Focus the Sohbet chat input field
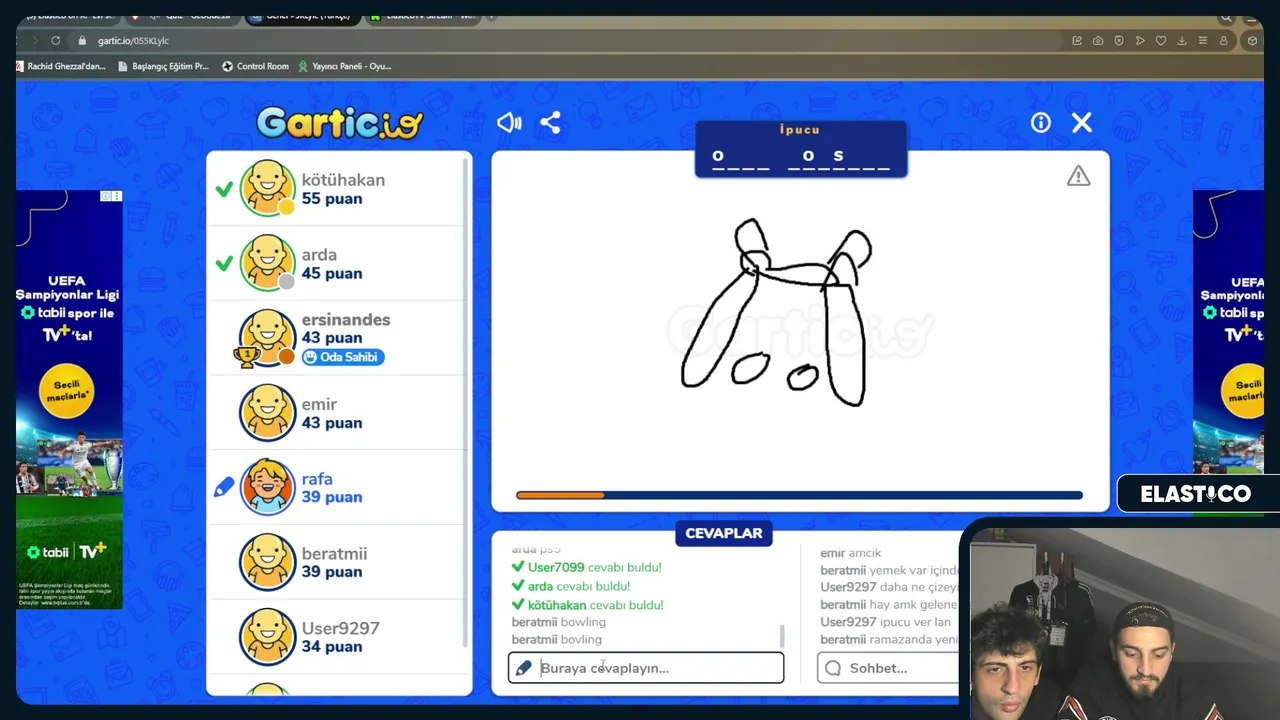 (x=890, y=668)
